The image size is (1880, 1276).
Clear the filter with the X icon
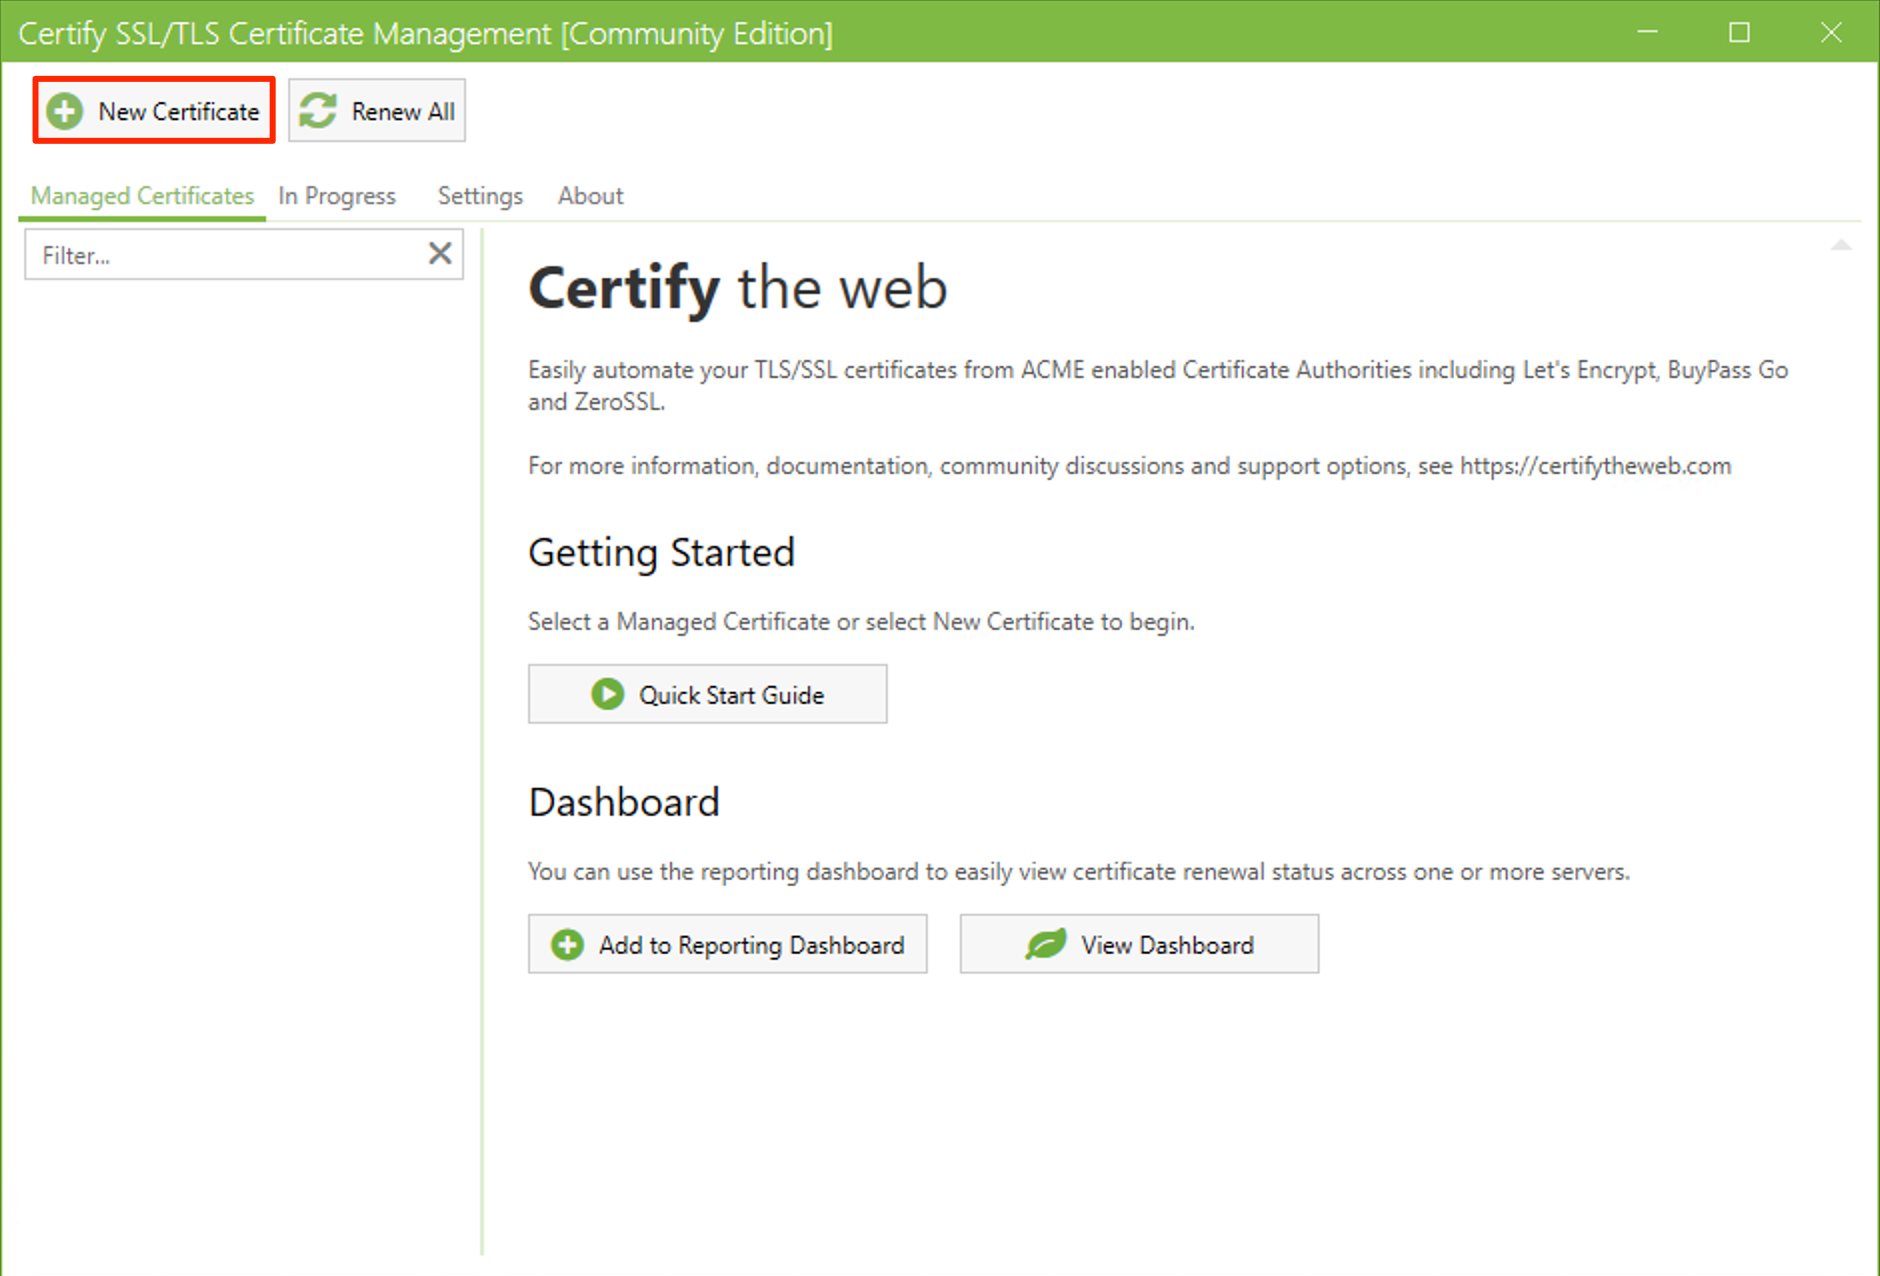click(x=440, y=254)
